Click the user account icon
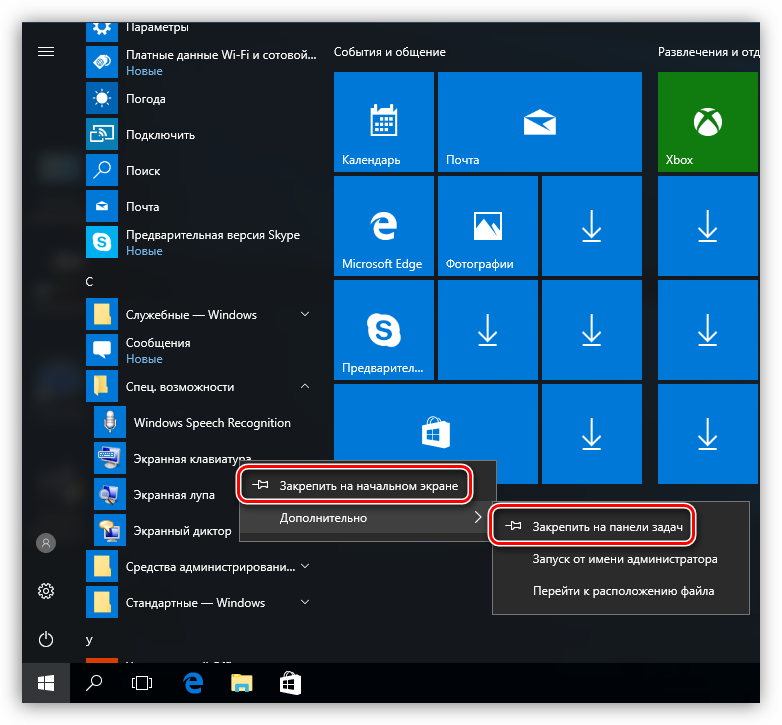 pos(46,543)
